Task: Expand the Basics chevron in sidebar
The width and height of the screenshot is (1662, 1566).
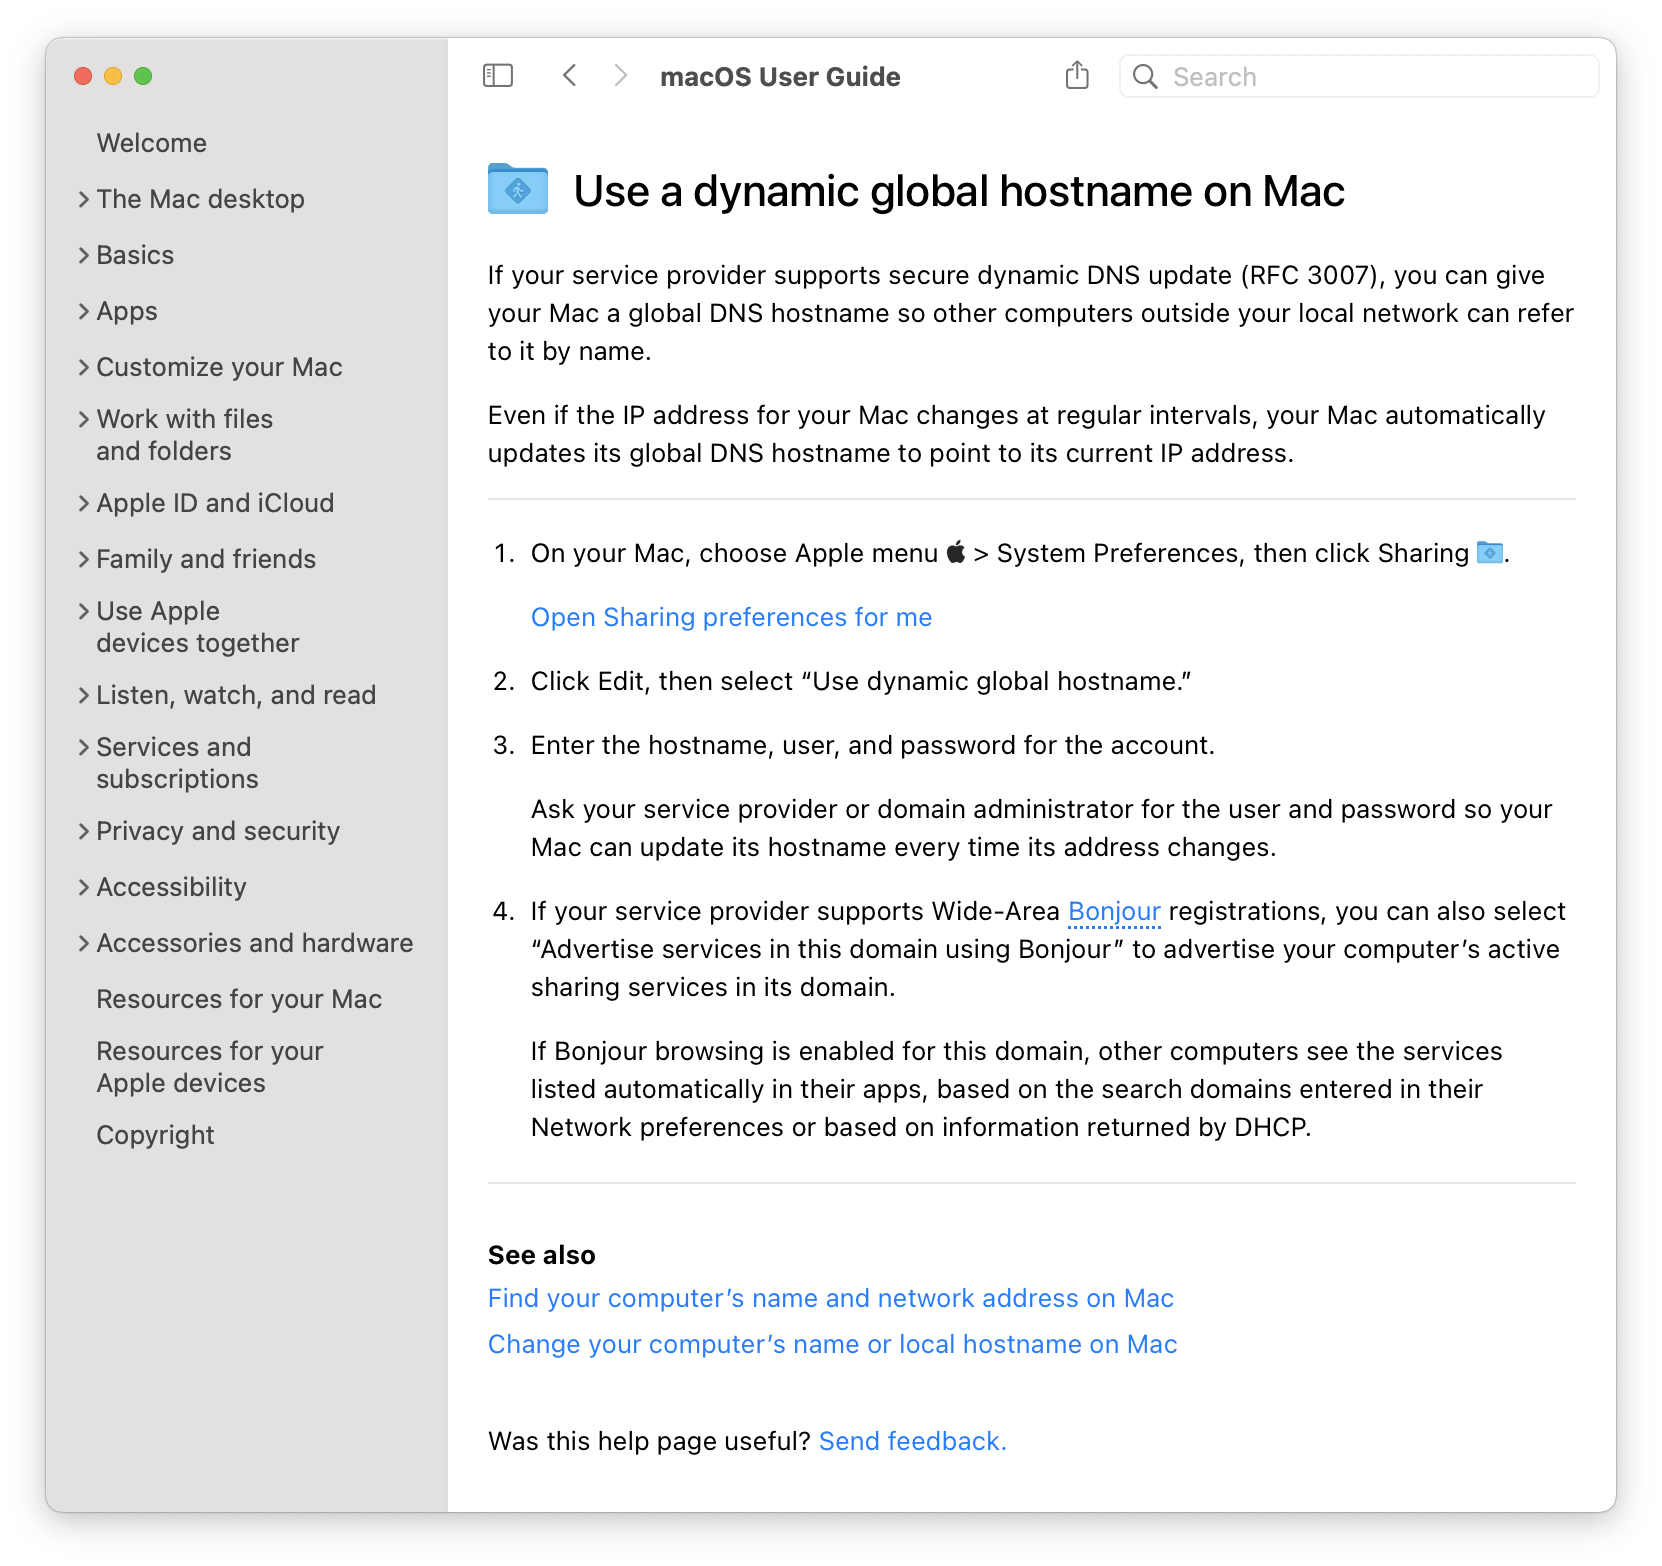Action: click(x=84, y=255)
